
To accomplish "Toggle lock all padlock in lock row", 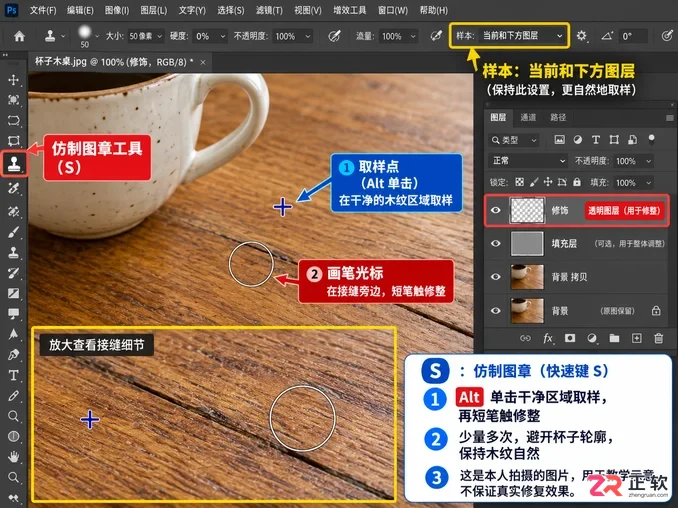I will pos(577,182).
